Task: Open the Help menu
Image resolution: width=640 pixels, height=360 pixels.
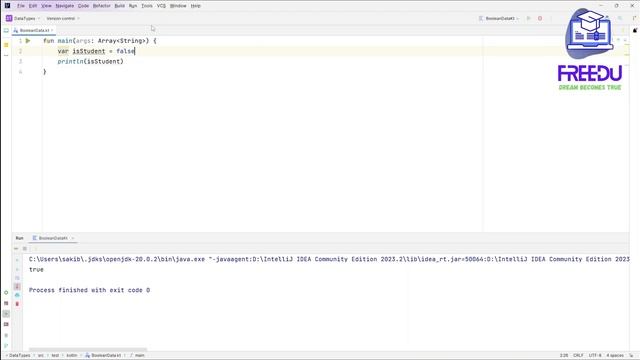Action: (x=196, y=6)
